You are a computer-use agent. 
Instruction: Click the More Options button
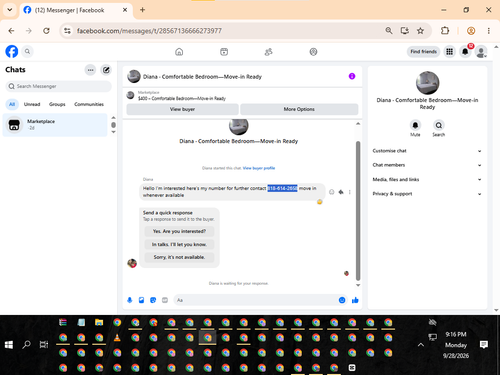(x=299, y=109)
